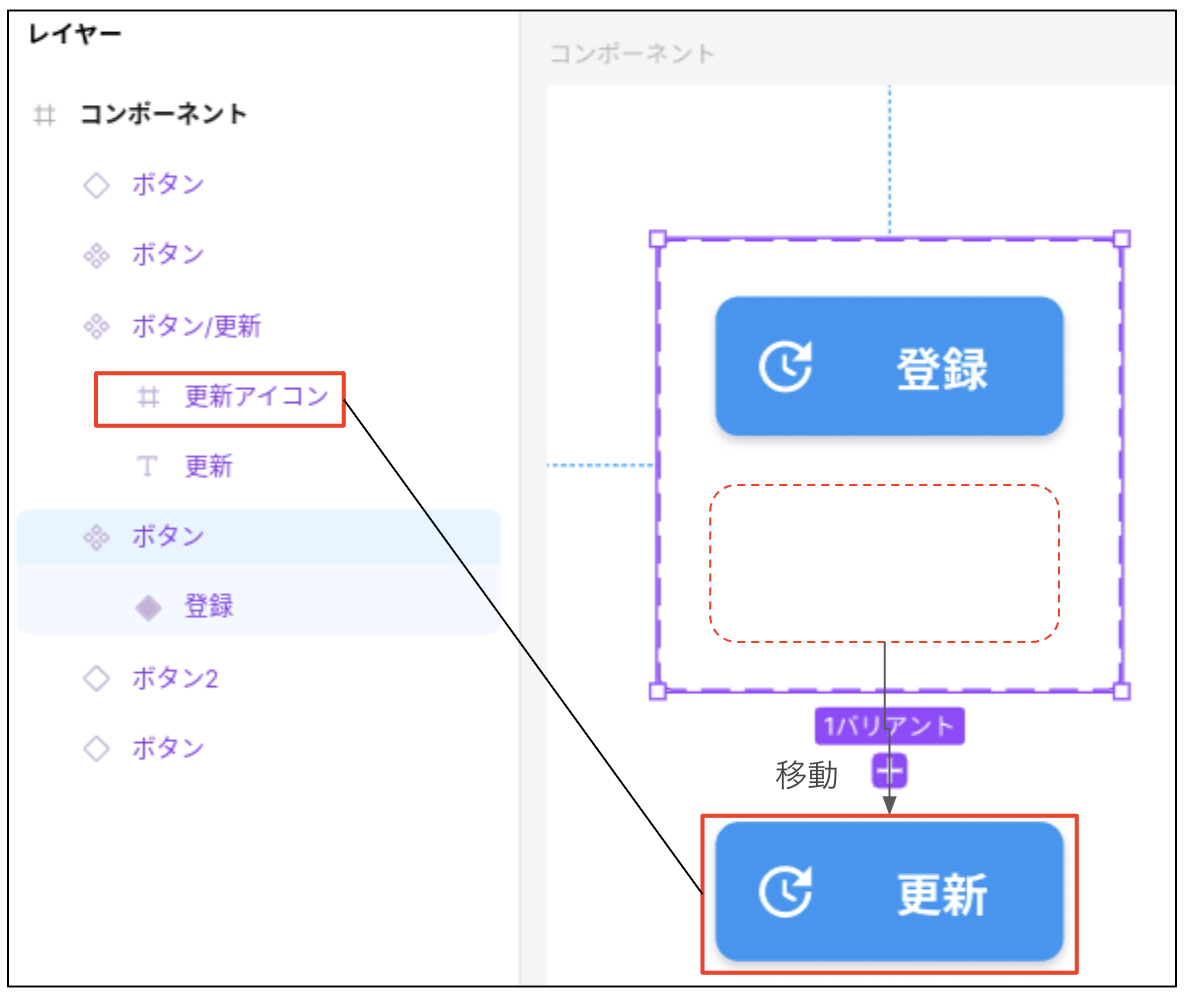Screen dimensions: 1187x997
Task: Select the ボタン2 layer
Action: (176, 678)
